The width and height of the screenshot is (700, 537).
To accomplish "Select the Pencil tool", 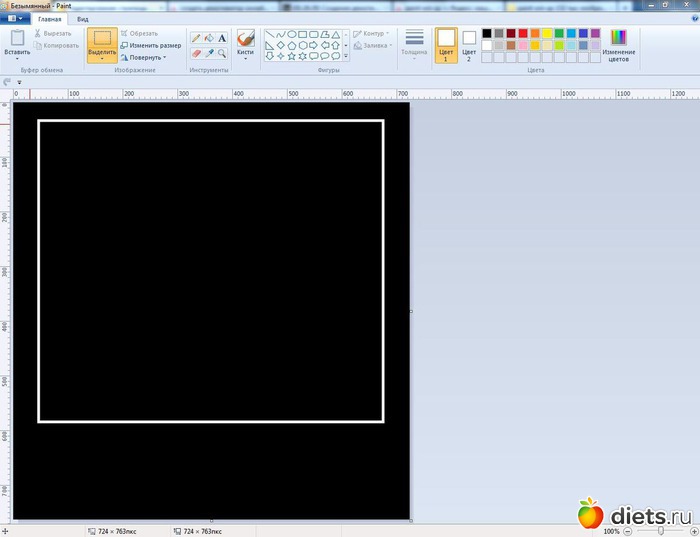I will pyautogui.click(x=196, y=38).
